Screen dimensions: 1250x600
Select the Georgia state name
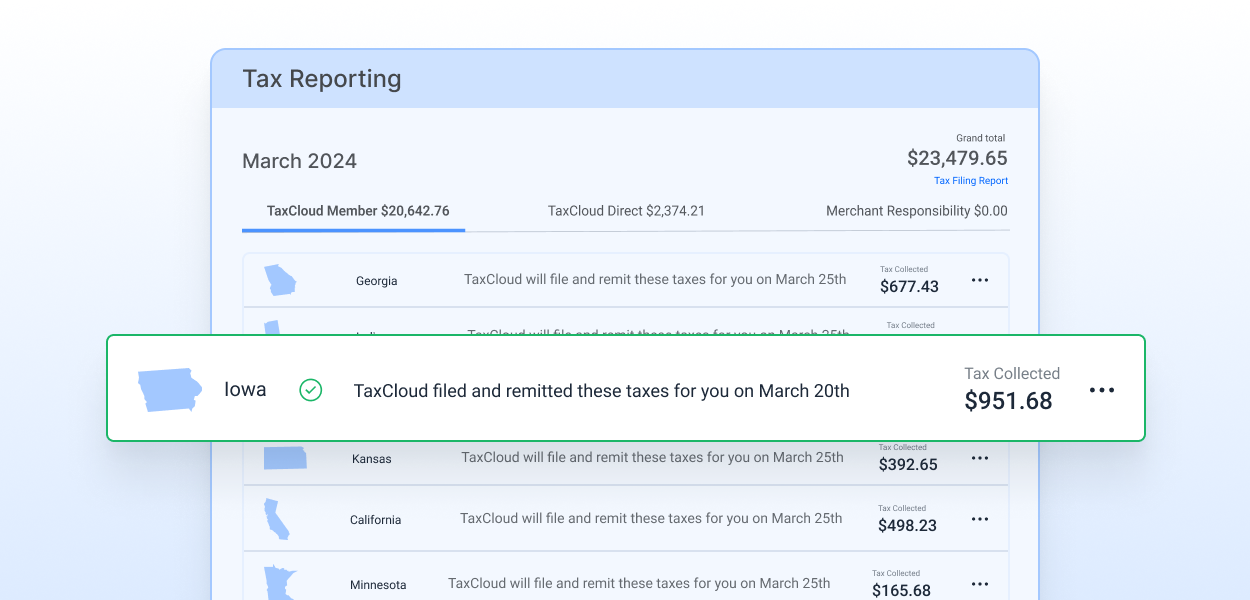pos(377,281)
